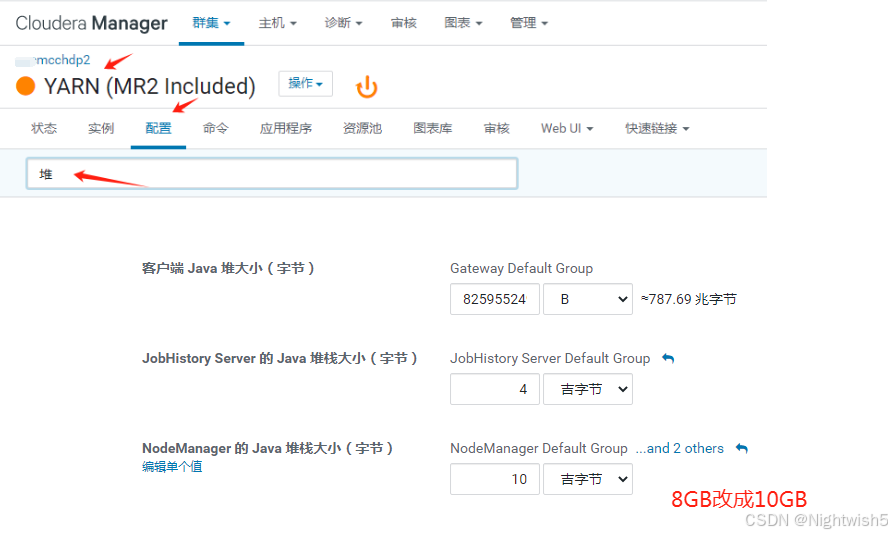Expand the 快速链接 dropdown
Image resolution: width=892 pixels, height=535 pixels.
coord(657,128)
